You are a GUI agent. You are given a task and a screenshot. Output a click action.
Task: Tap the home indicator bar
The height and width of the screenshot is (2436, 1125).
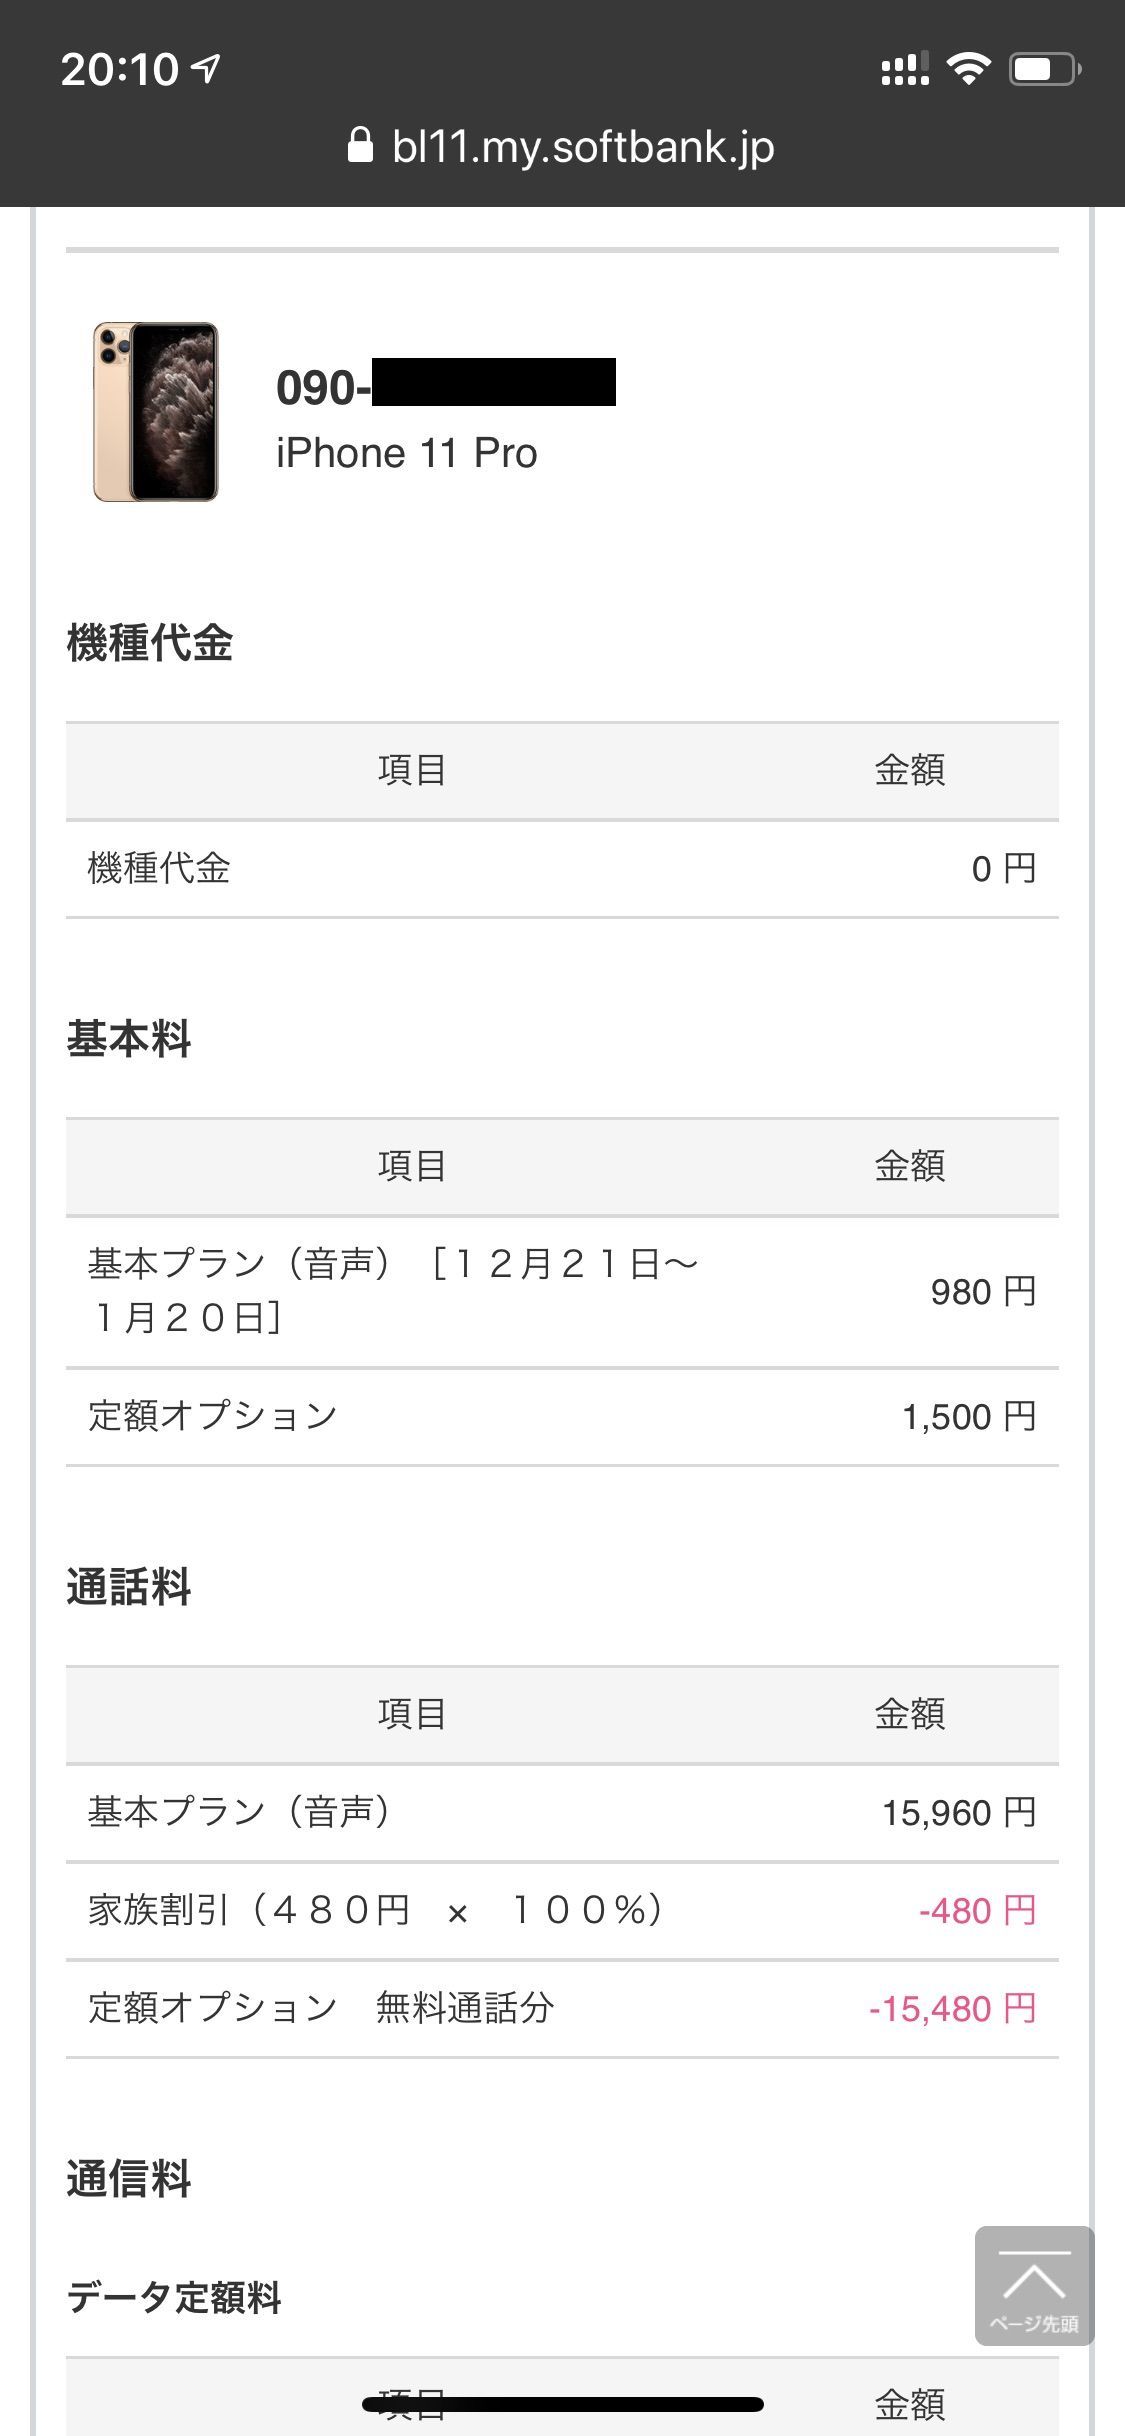coord(563,2404)
